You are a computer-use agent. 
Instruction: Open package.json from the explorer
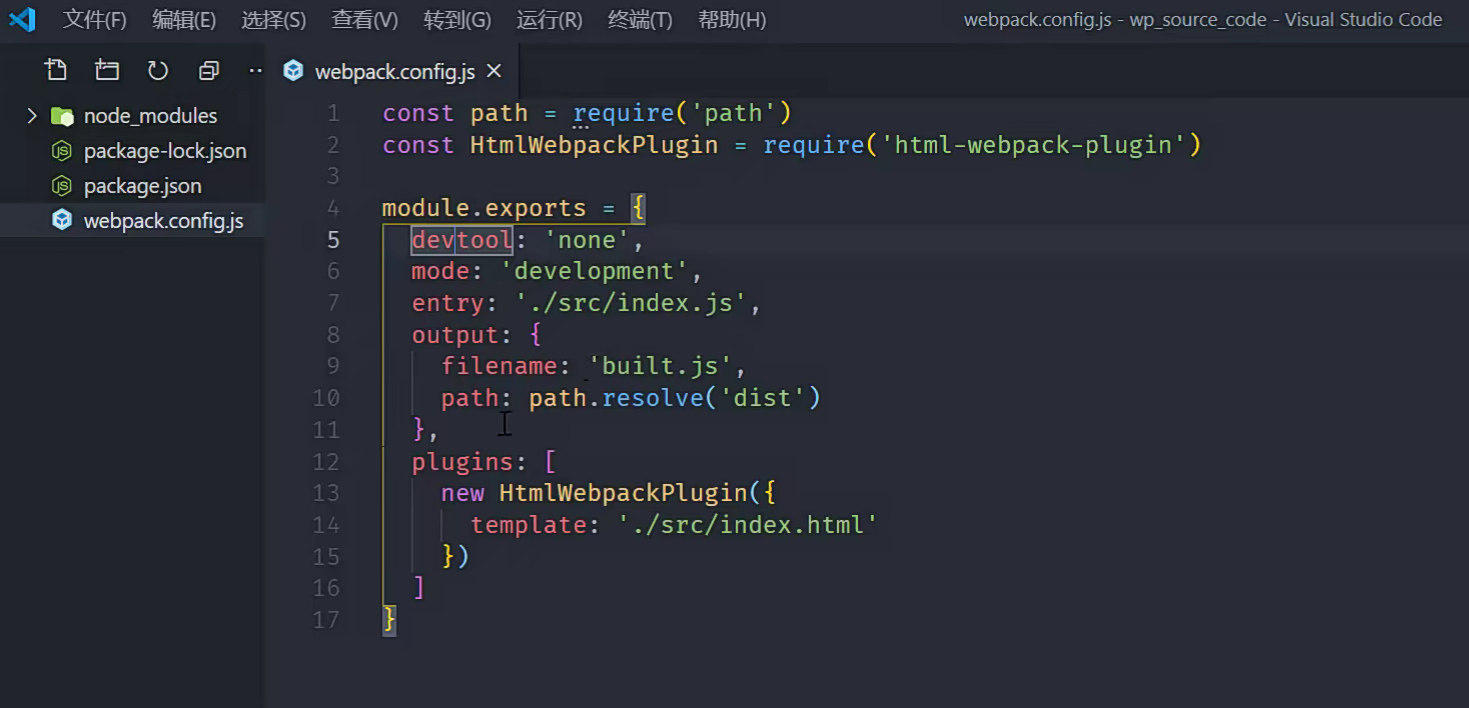[142, 186]
